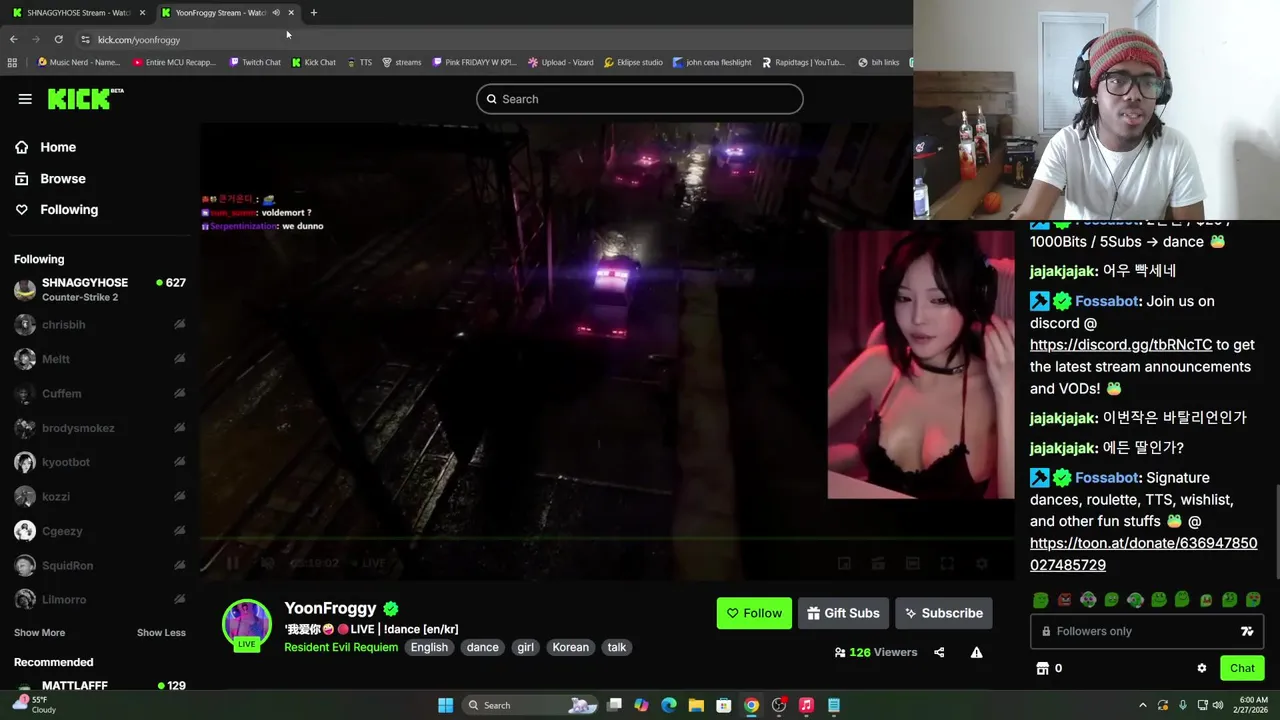Enter fullscreen on the player
The image size is (1280, 720).
click(x=947, y=564)
